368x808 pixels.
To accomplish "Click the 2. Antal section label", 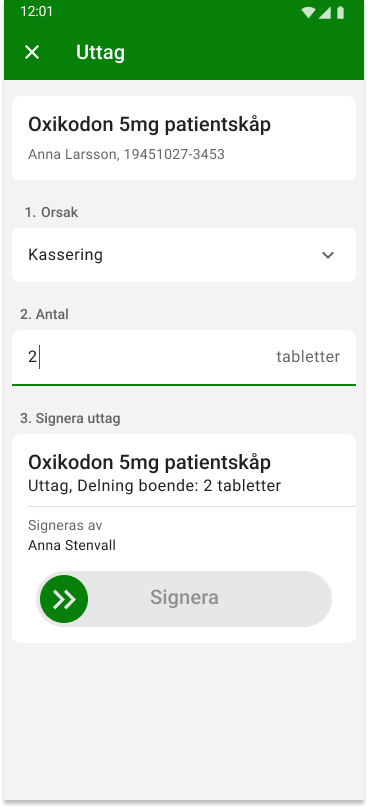I will (x=44, y=314).
